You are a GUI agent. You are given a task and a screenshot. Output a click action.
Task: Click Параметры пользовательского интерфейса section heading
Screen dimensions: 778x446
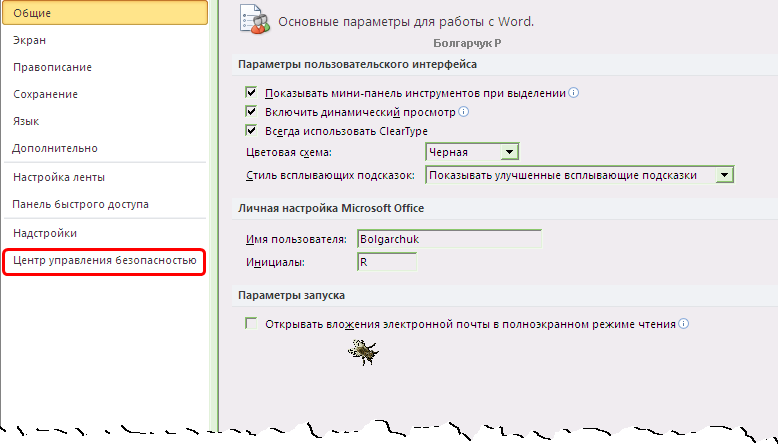[357, 64]
